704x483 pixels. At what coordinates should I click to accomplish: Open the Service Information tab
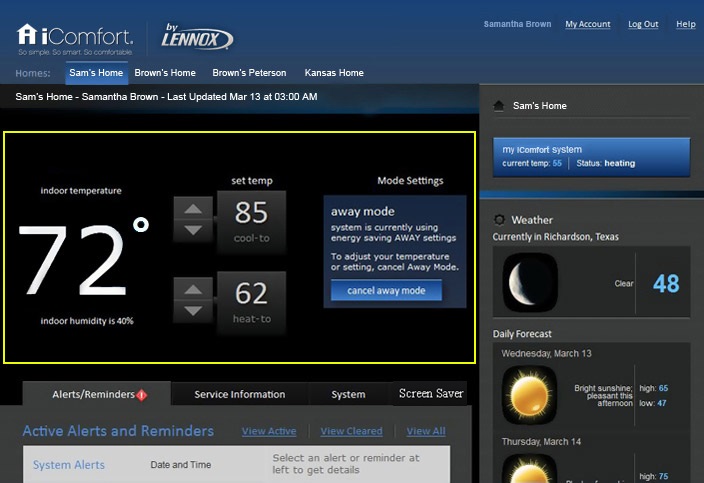(x=239, y=394)
